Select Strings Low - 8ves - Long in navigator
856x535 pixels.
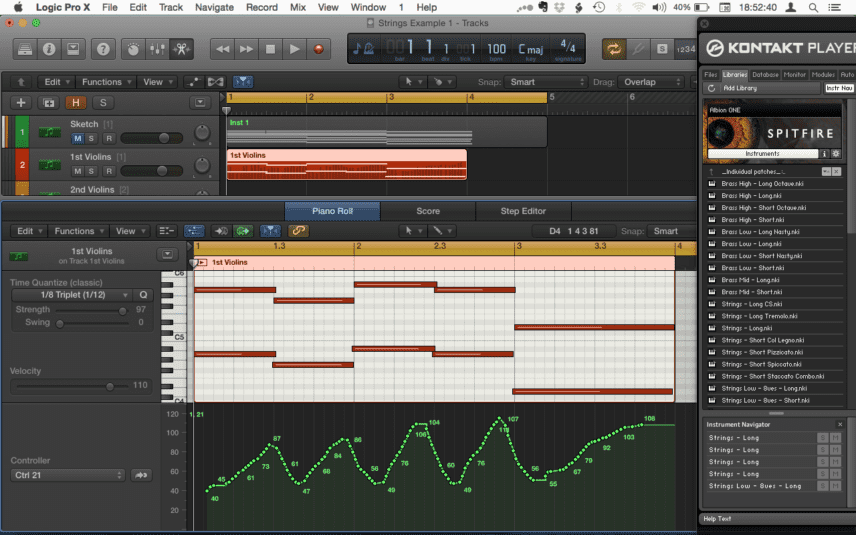tap(755, 486)
